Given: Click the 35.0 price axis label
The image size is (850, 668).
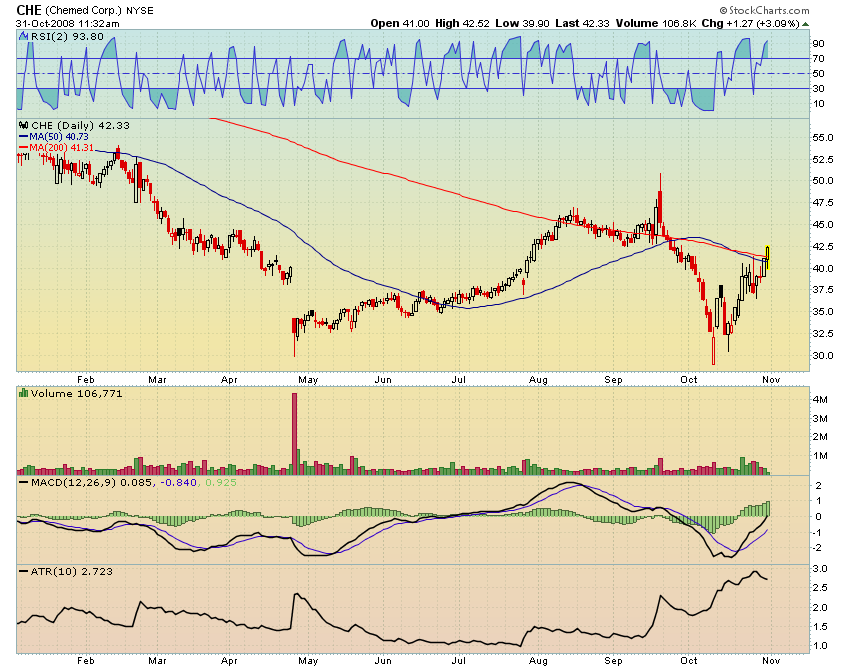Looking at the screenshot, I should (822, 312).
